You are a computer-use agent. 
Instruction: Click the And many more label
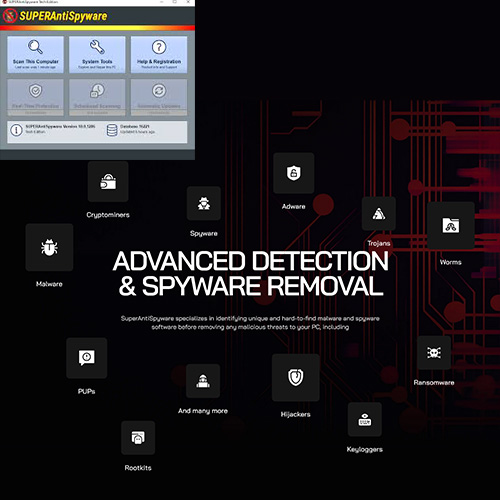(x=203, y=411)
